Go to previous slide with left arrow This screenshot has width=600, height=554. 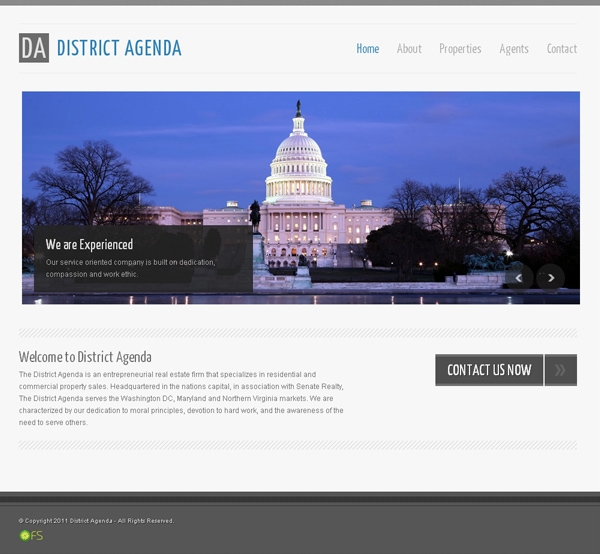(518, 277)
